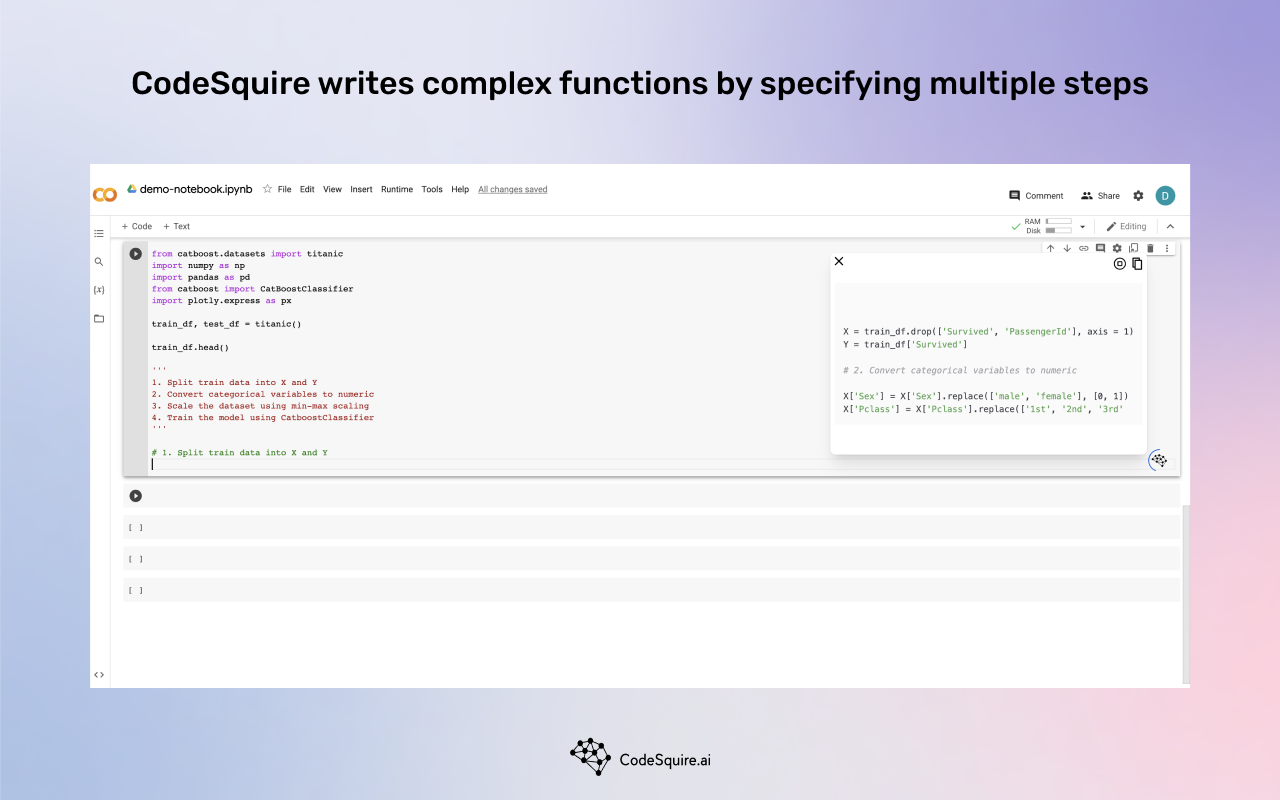The width and height of the screenshot is (1280, 800).
Task: Open the variables {x} inspector
Action: pyautogui.click(x=99, y=290)
